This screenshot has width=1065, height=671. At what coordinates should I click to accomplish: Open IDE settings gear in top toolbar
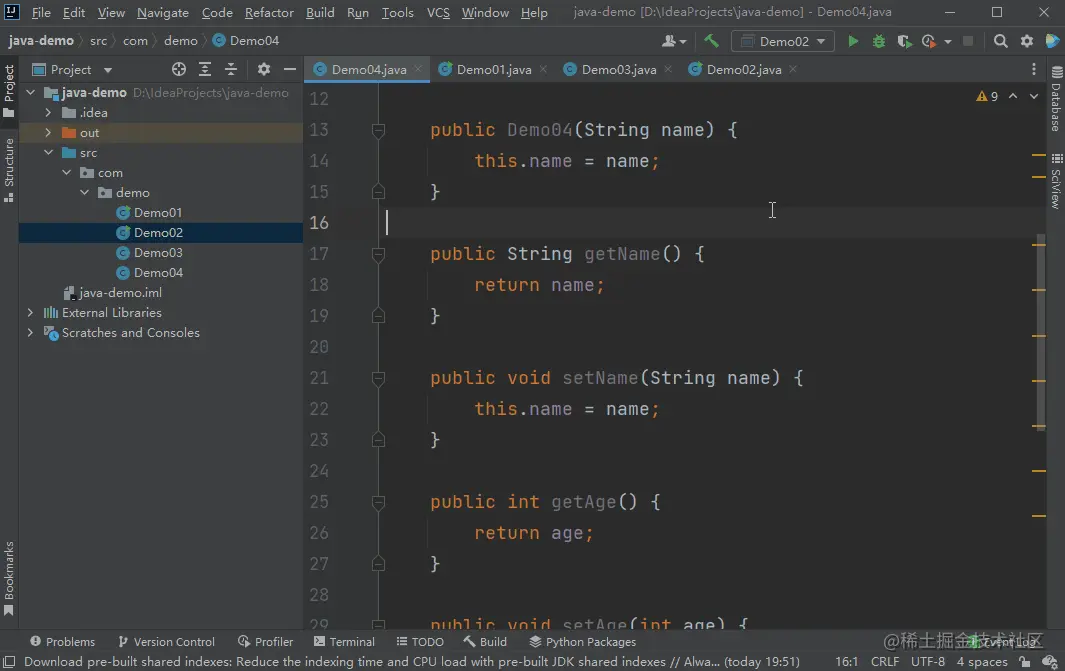click(1026, 41)
